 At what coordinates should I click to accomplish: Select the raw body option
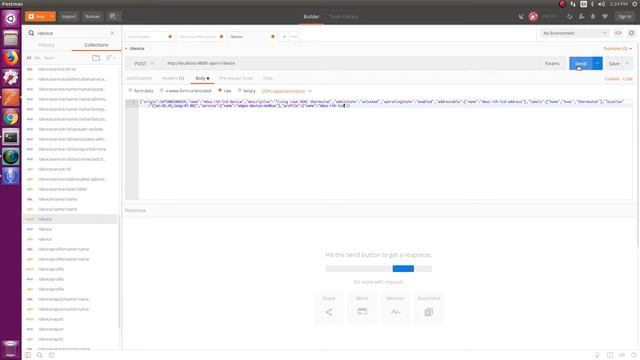coord(224,91)
